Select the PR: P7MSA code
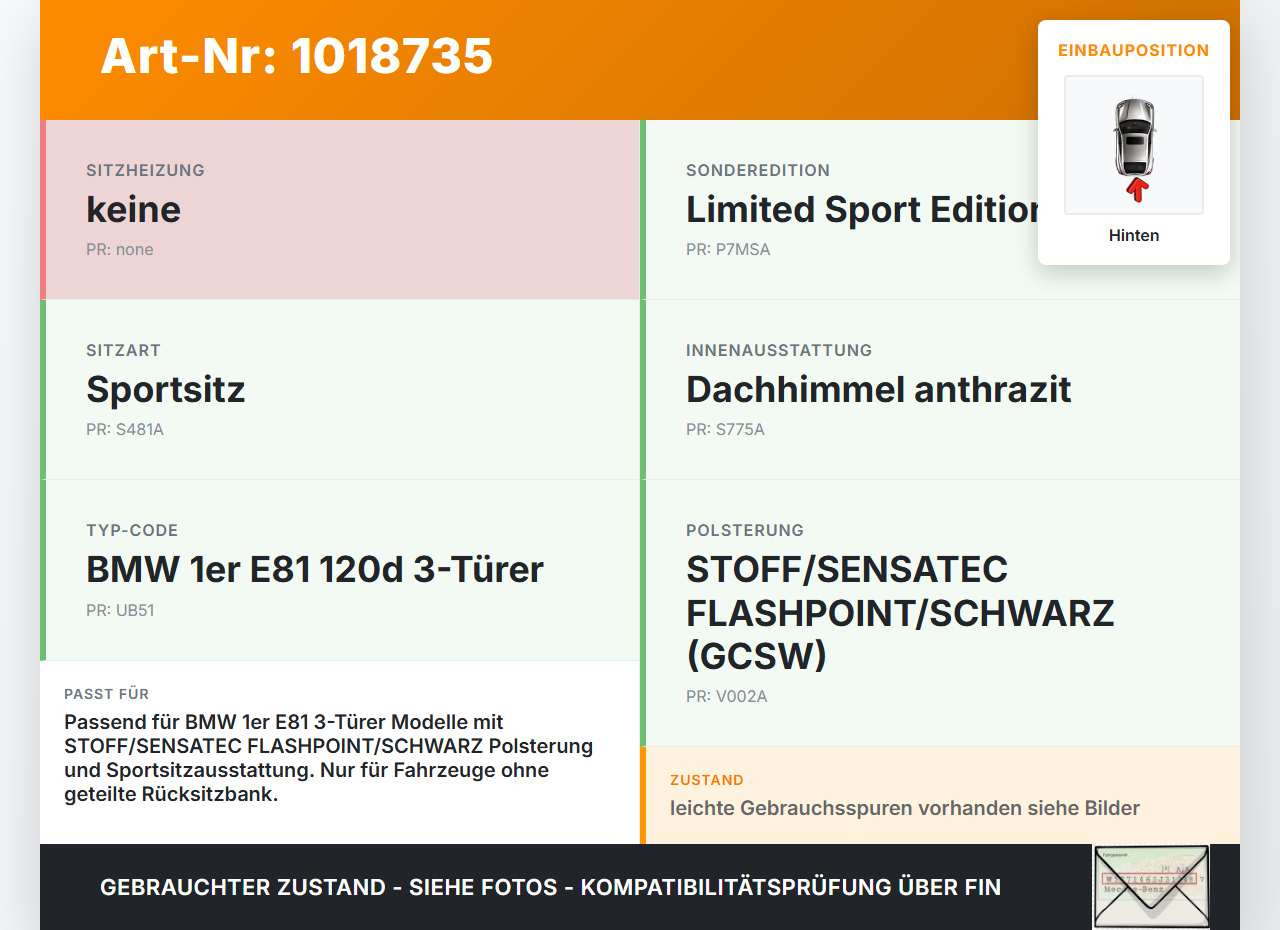 pyautogui.click(x=728, y=250)
